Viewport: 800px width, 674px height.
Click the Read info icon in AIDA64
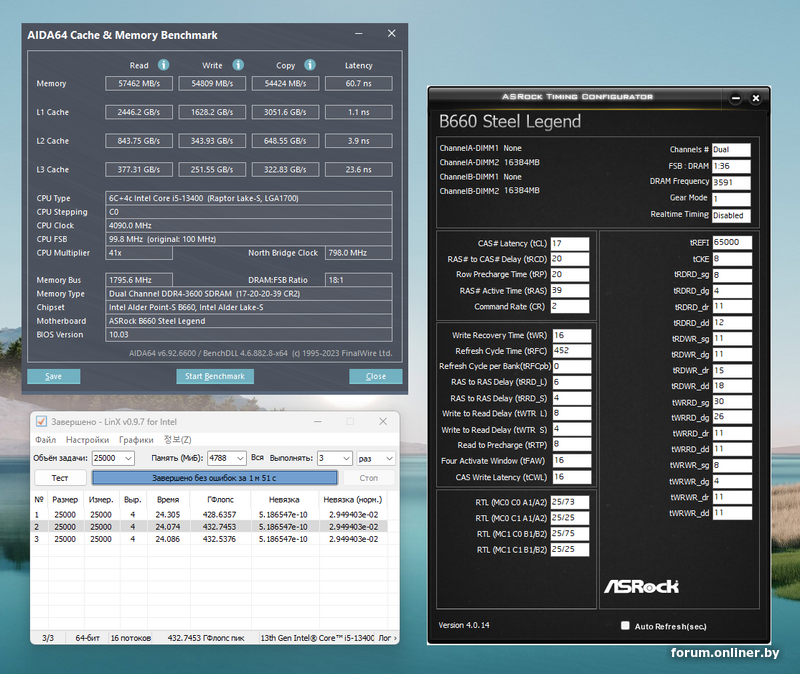click(x=163, y=65)
